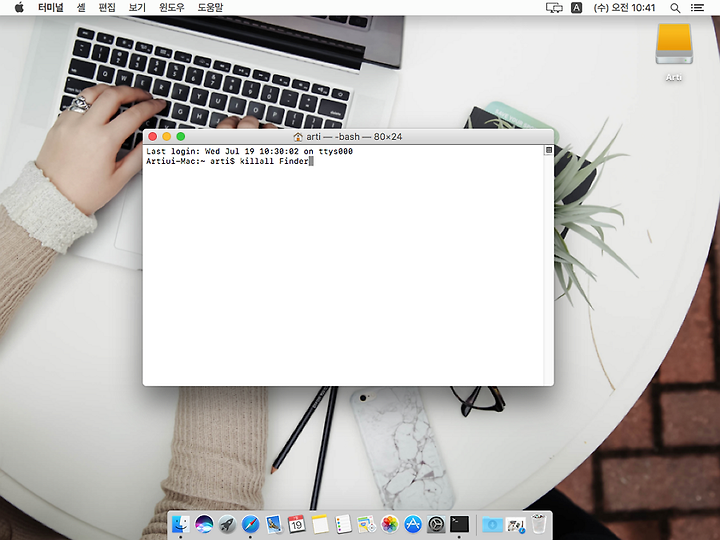This screenshot has height=540, width=720.
Task: Select the Arti drive icon on desktop
Action: point(674,45)
